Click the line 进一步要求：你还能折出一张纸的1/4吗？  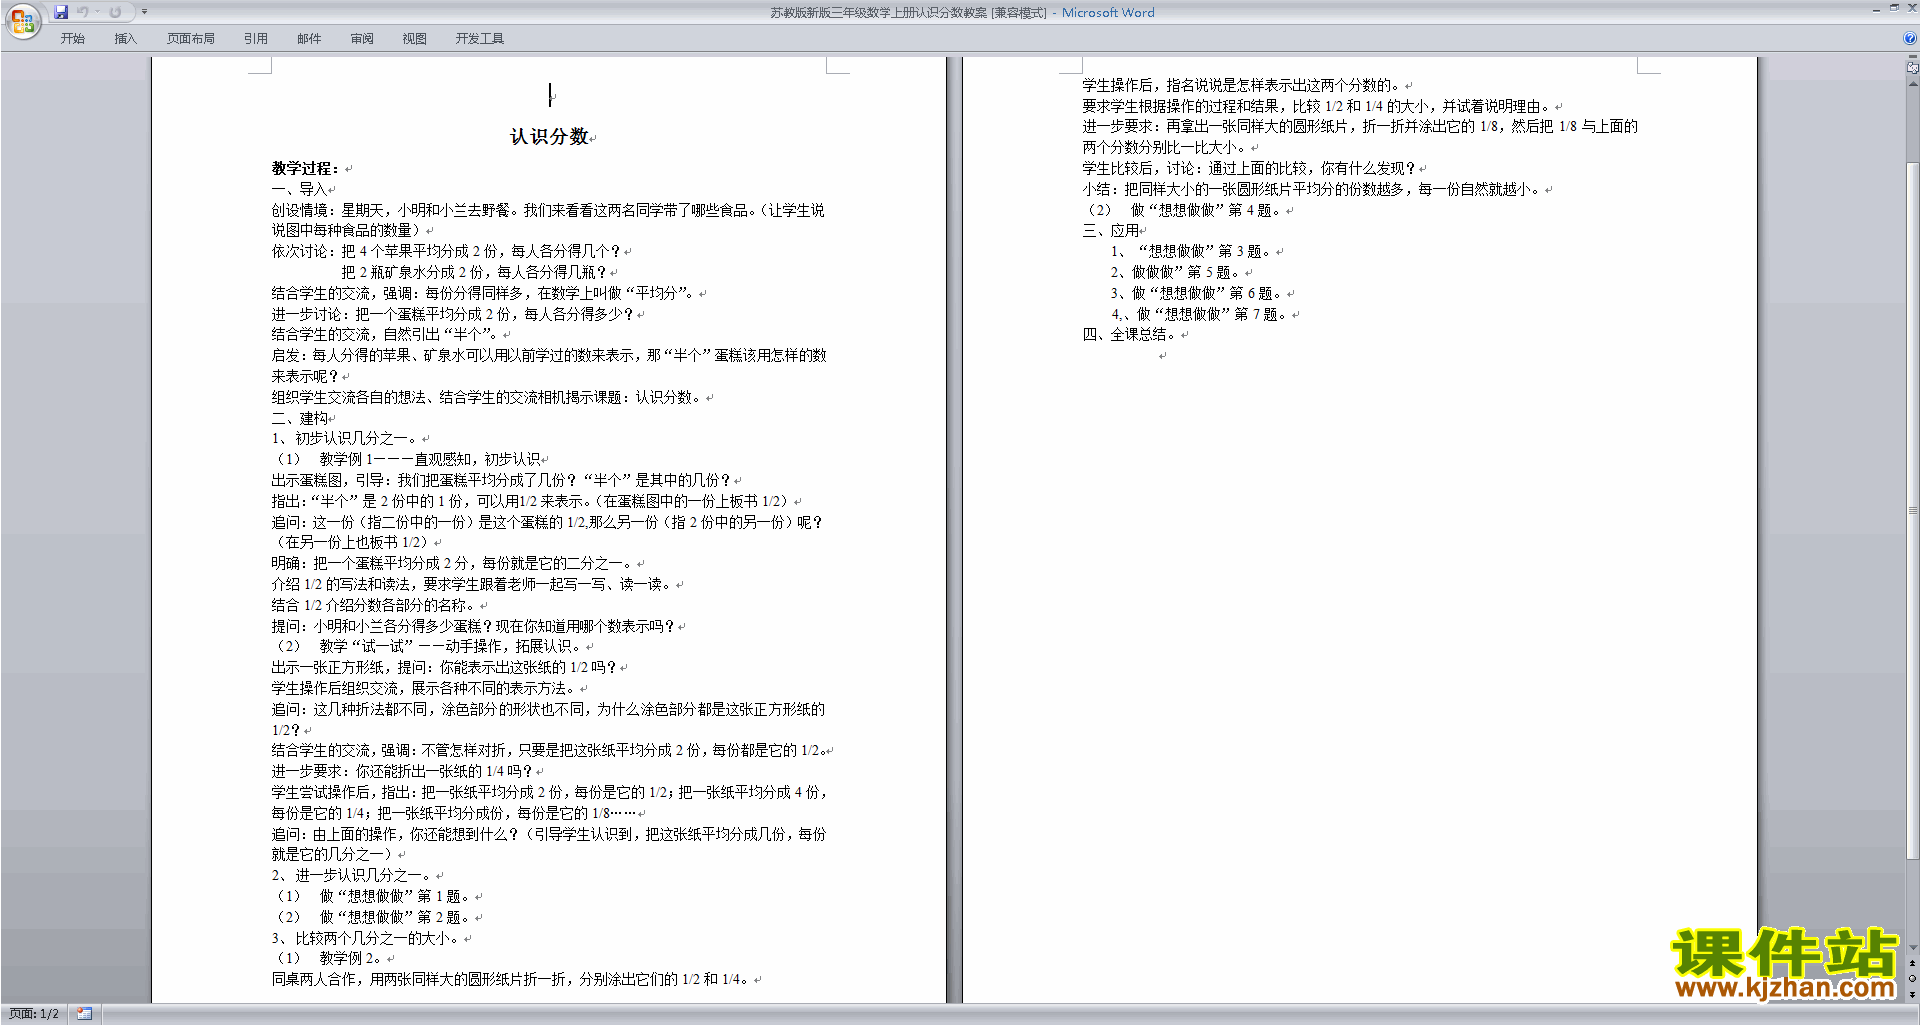pos(403,771)
